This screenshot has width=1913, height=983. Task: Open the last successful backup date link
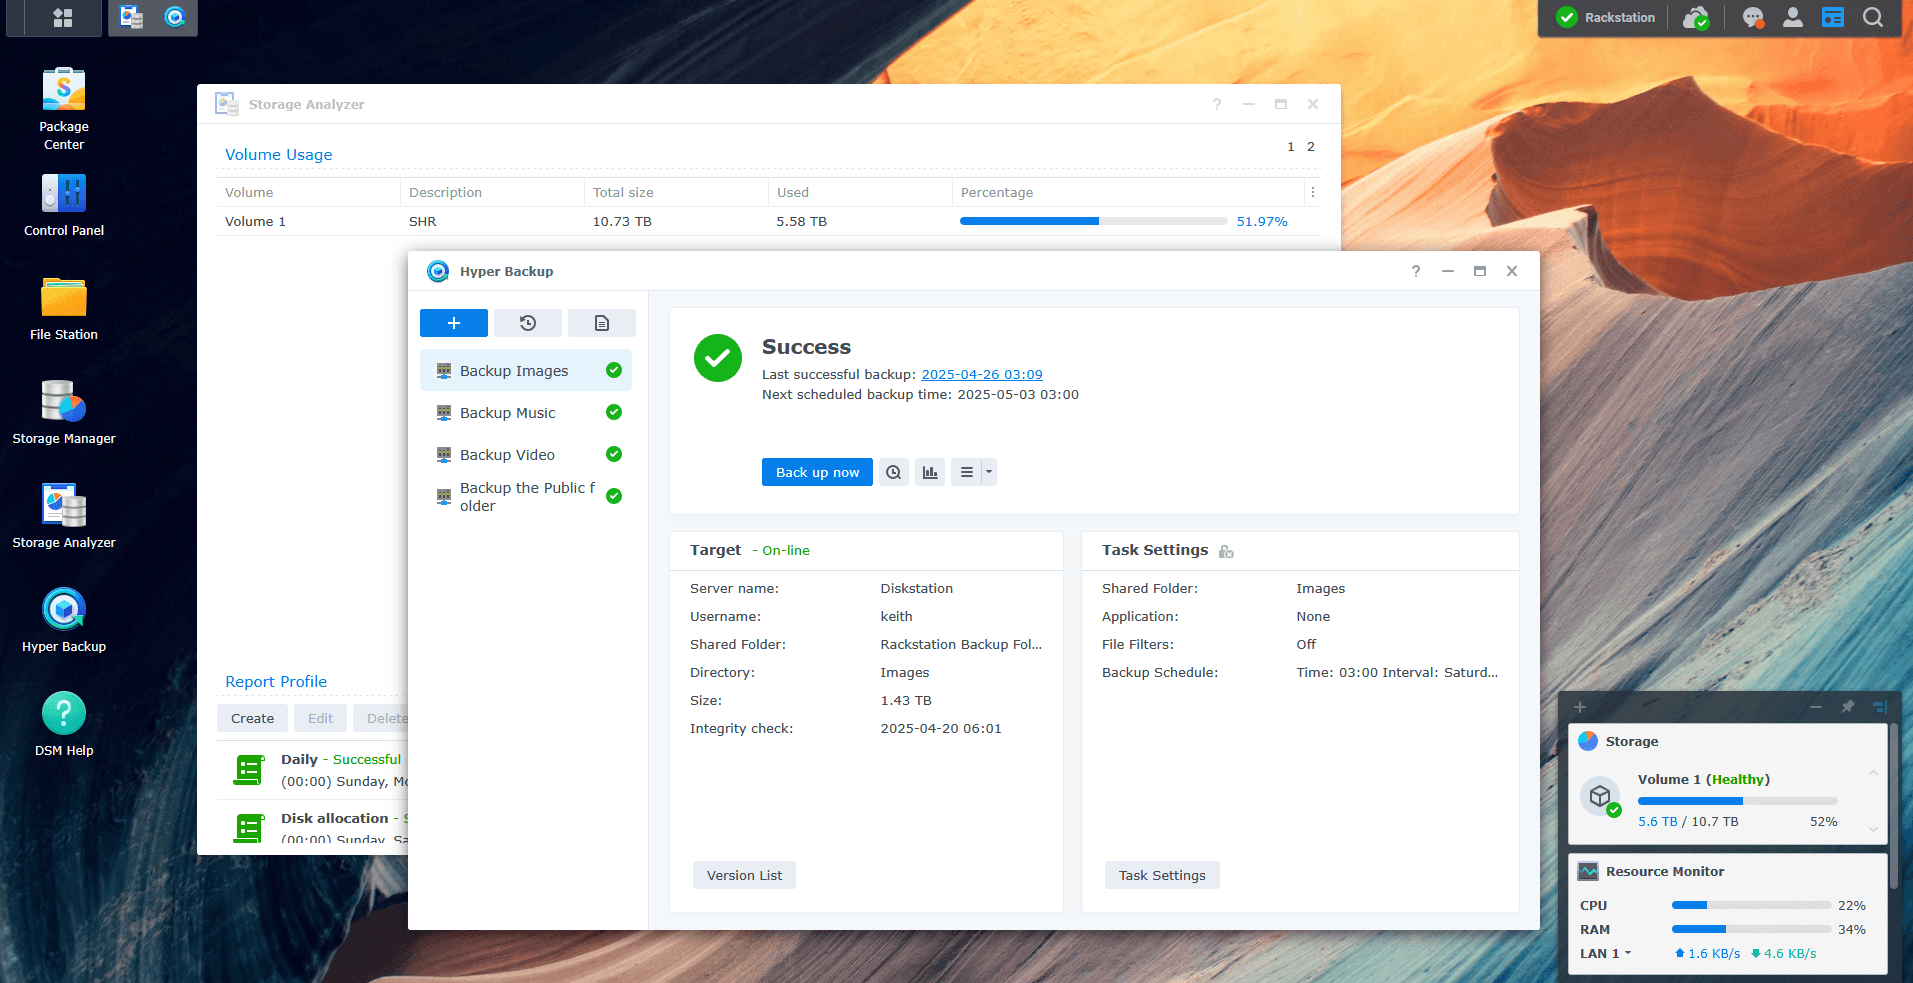(x=981, y=374)
